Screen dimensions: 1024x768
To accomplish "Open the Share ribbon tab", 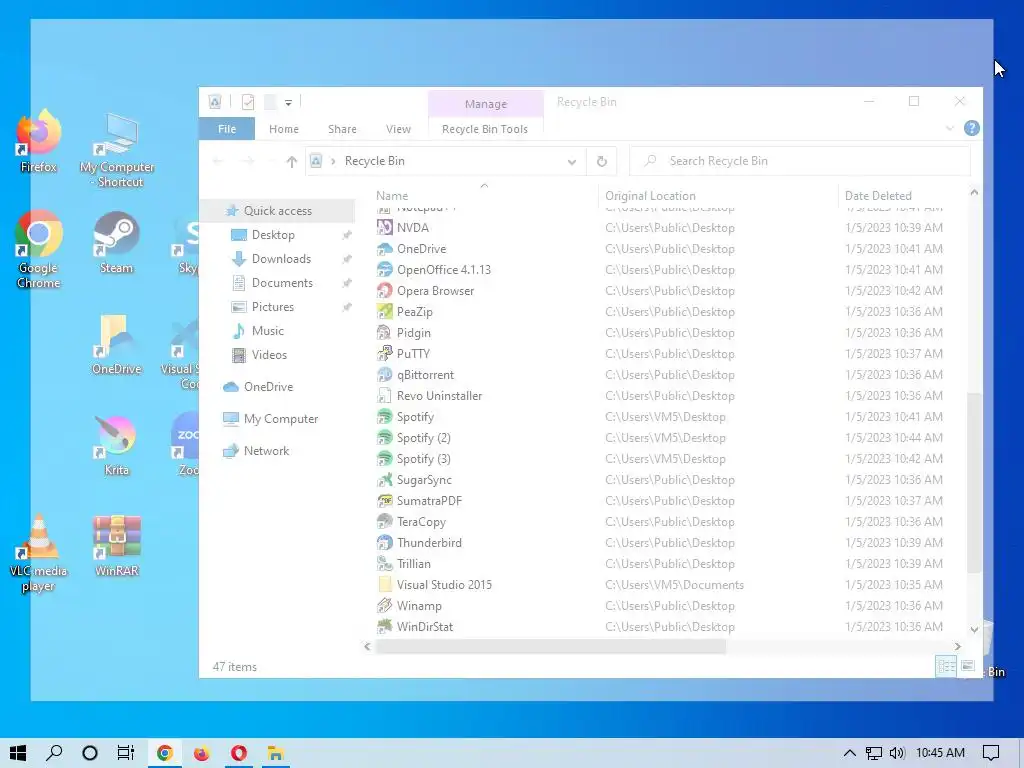I will pyautogui.click(x=342, y=129).
